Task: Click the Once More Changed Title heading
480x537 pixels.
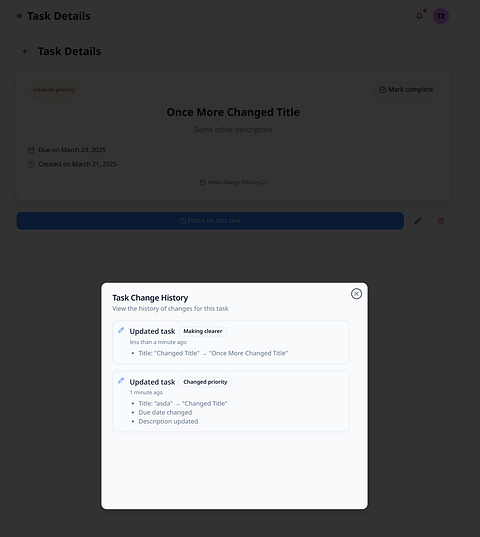Action: coord(233,112)
